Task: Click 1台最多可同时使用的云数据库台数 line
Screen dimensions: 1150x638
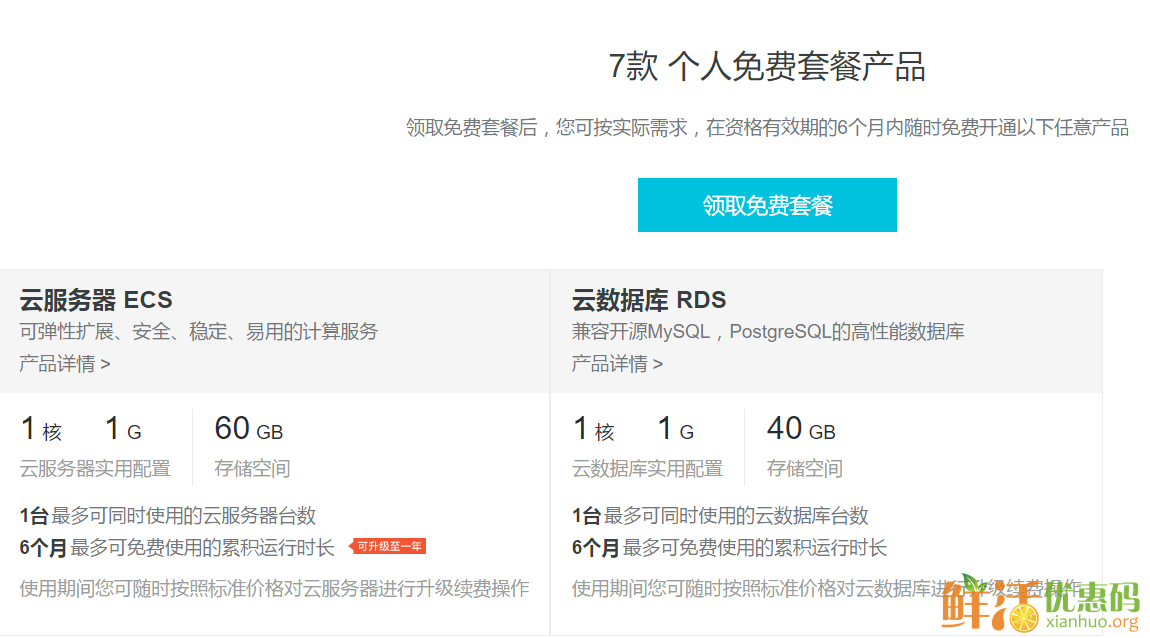Action: click(x=720, y=516)
